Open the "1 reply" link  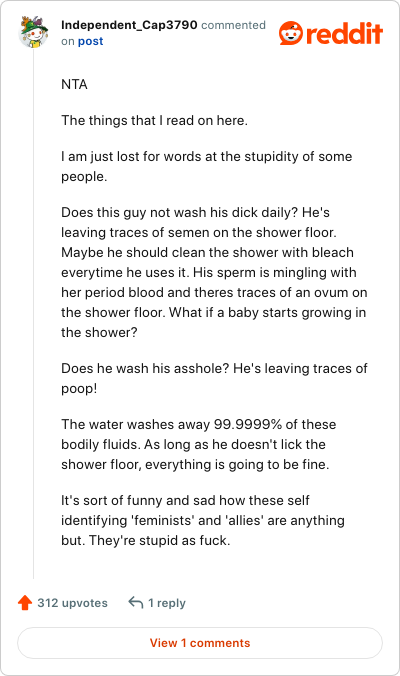click(x=167, y=603)
